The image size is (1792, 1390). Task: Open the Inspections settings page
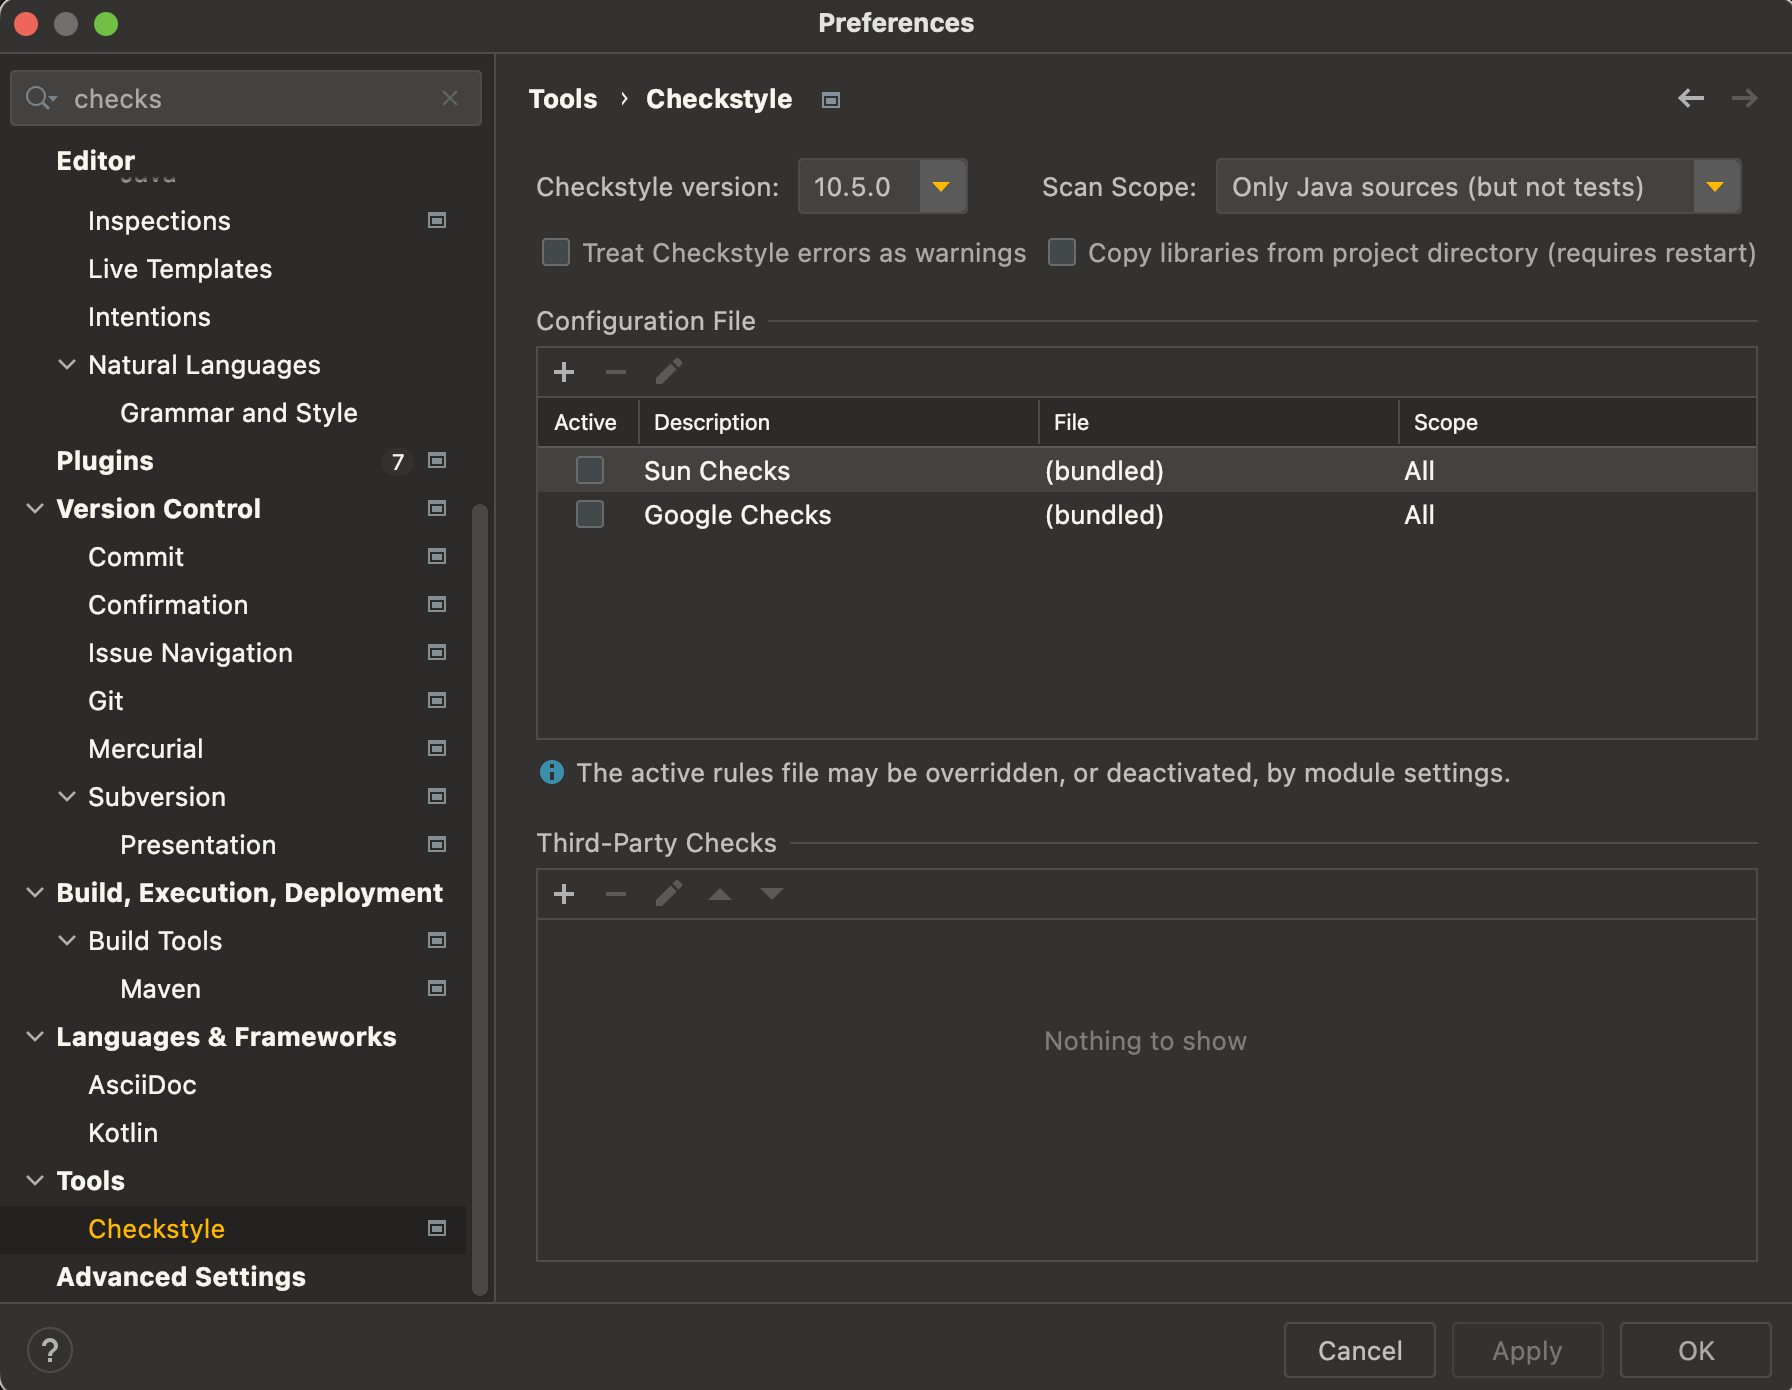pyautogui.click(x=159, y=221)
